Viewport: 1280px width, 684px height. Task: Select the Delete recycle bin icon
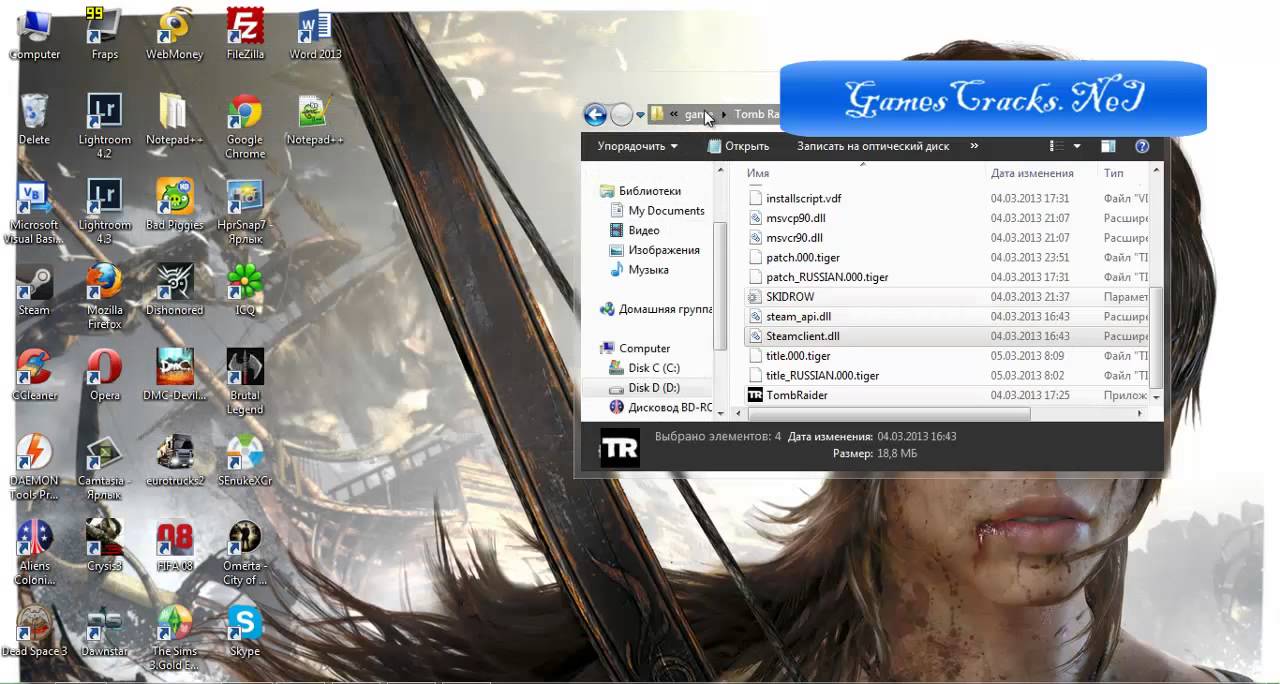pos(34,119)
